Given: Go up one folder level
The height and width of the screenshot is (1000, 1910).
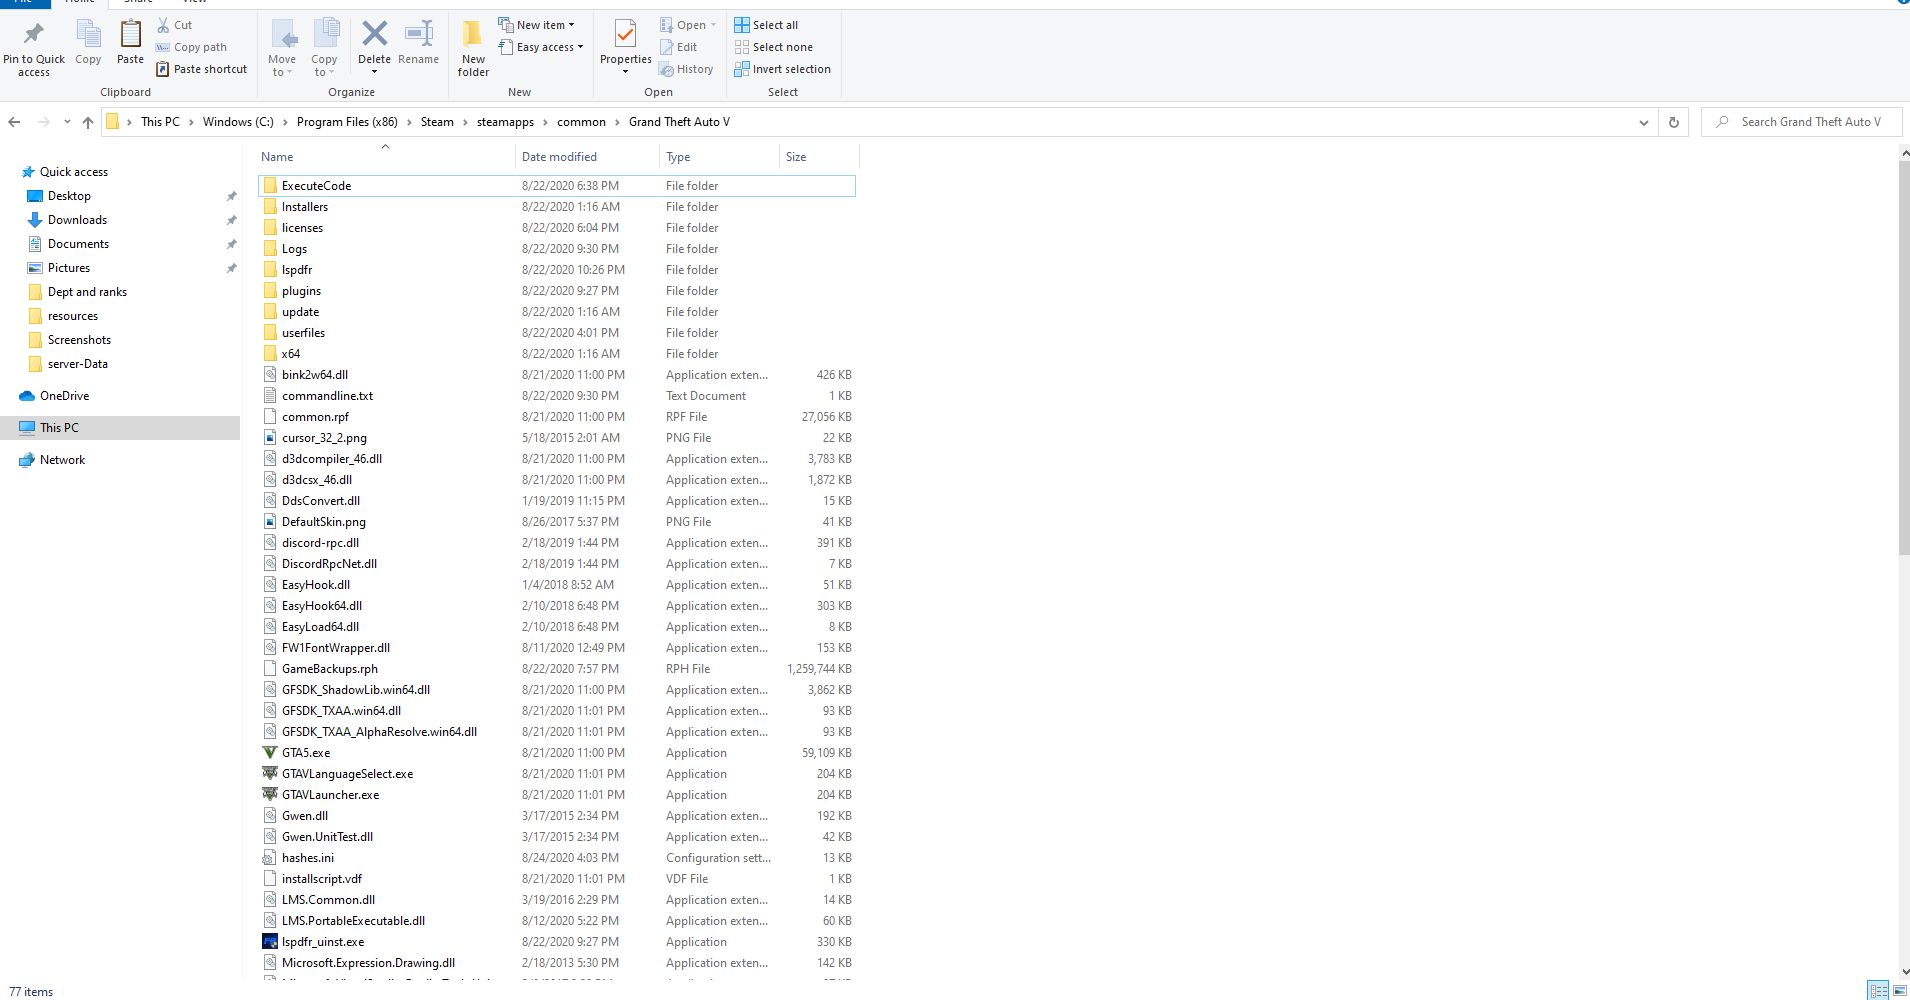Looking at the screenshot, I should 88,122.
